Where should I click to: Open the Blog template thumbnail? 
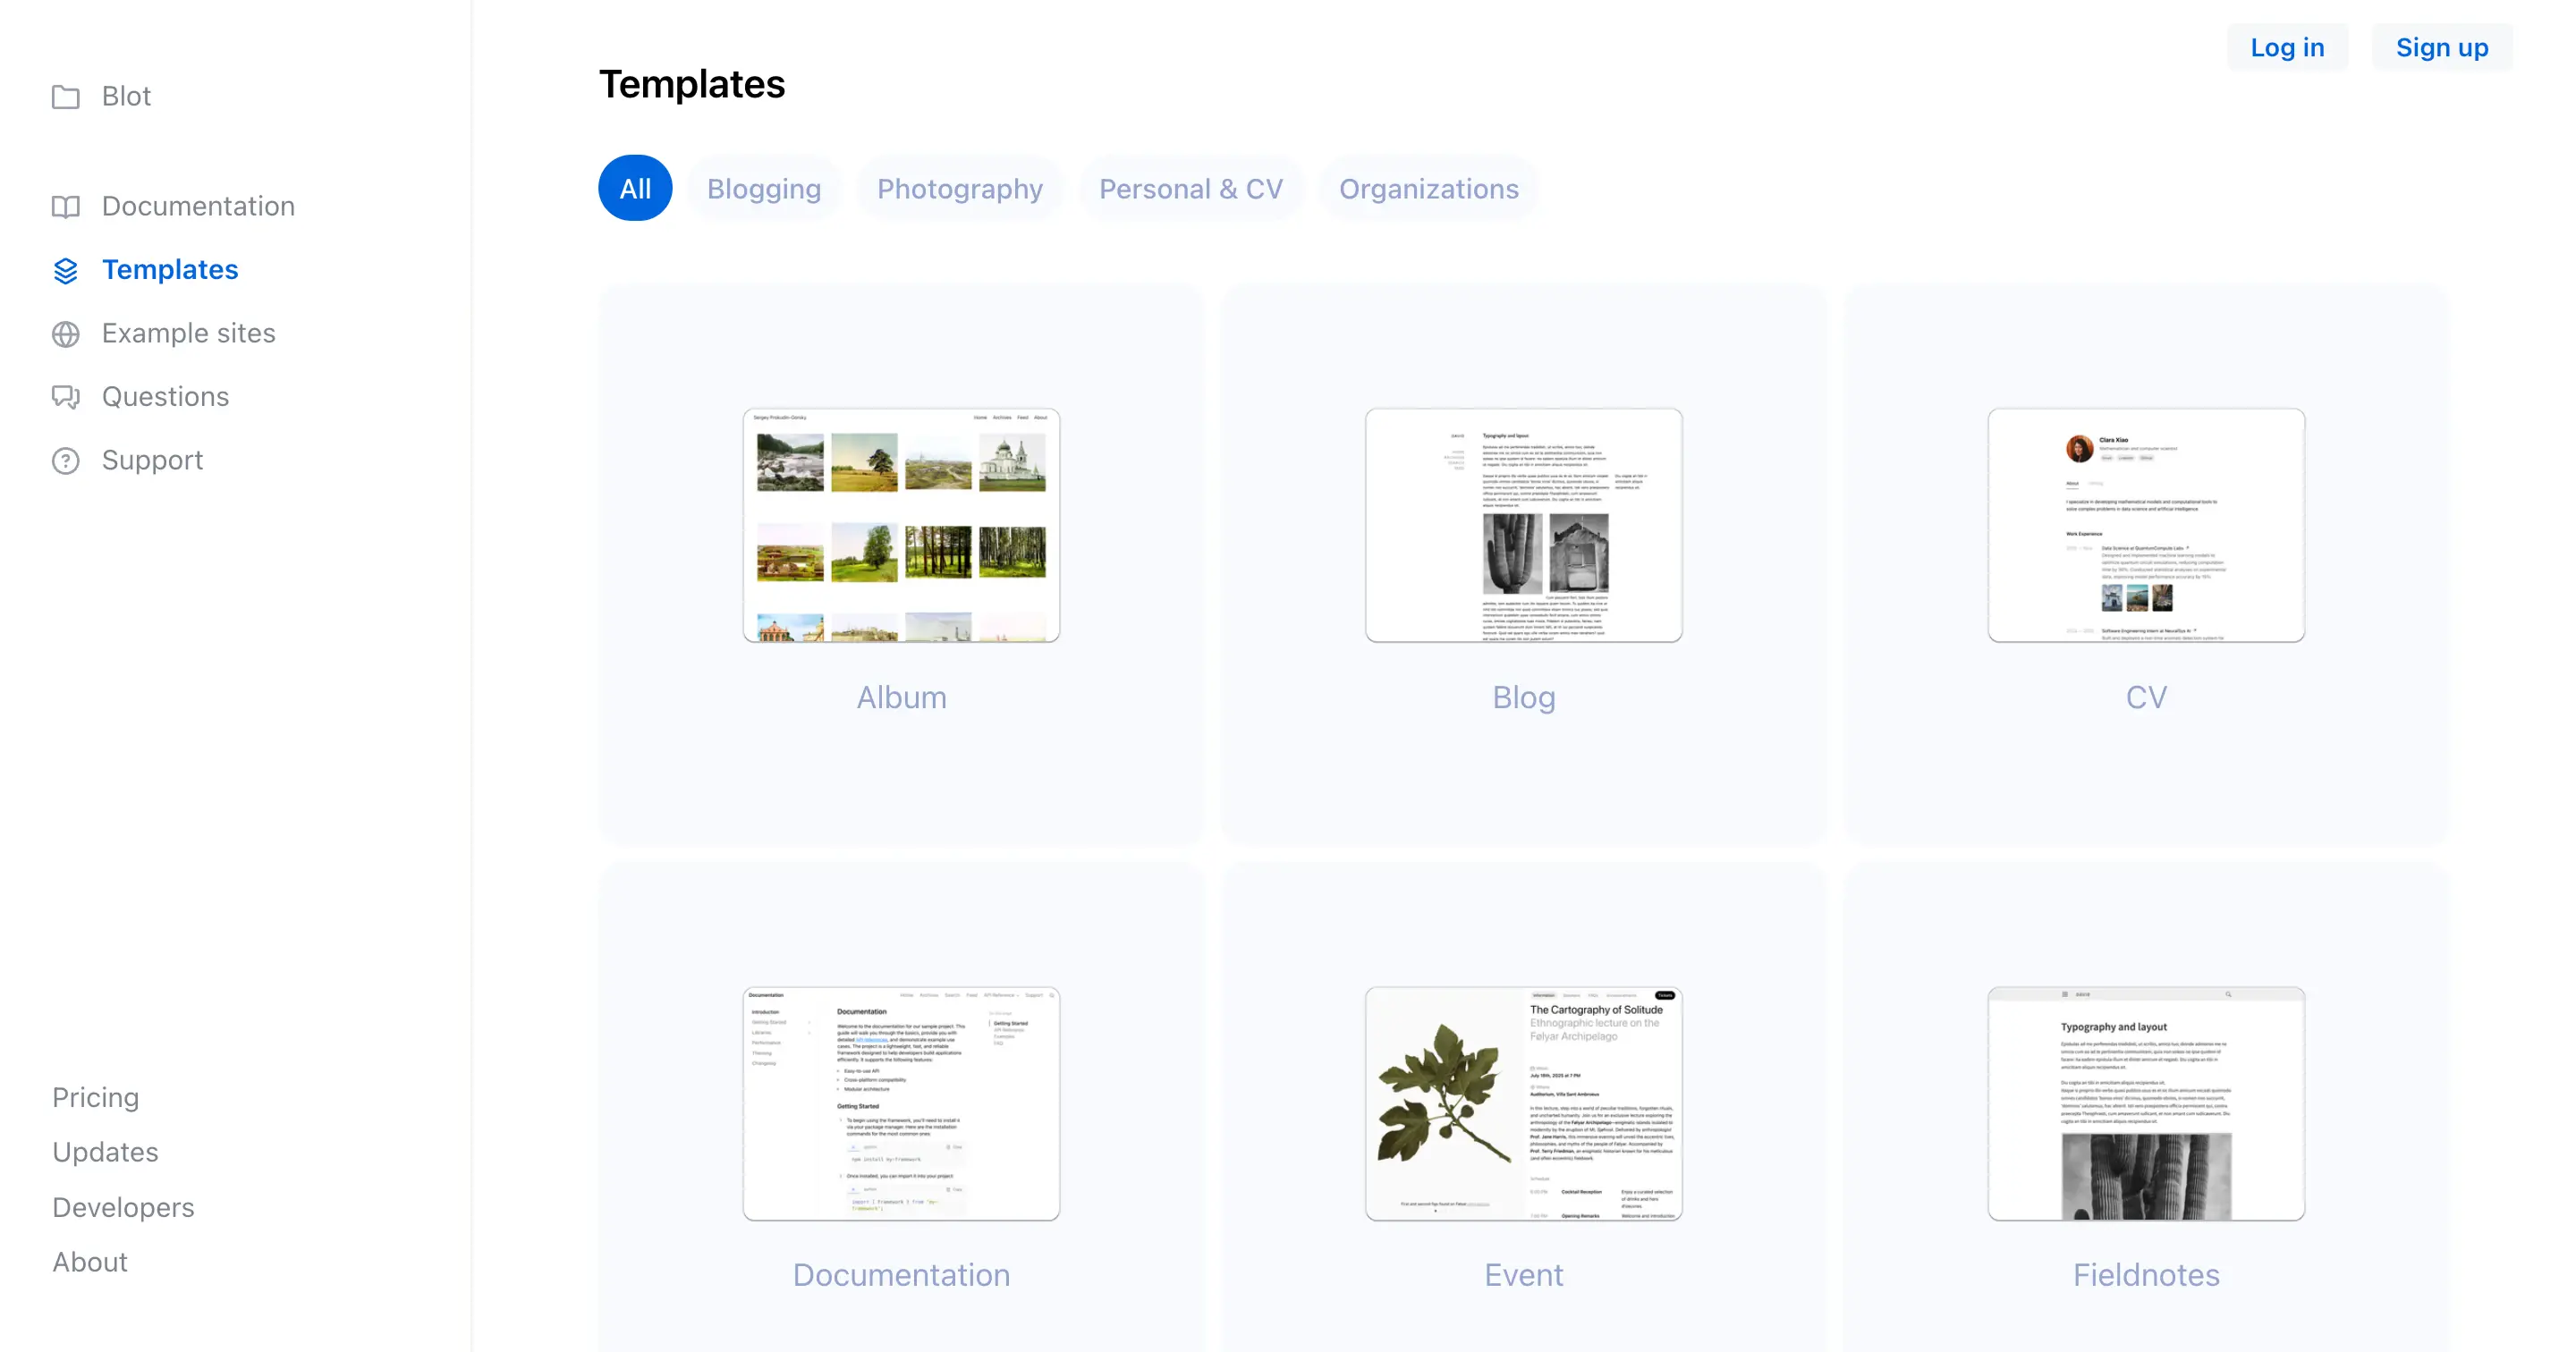pos(1524,525)
